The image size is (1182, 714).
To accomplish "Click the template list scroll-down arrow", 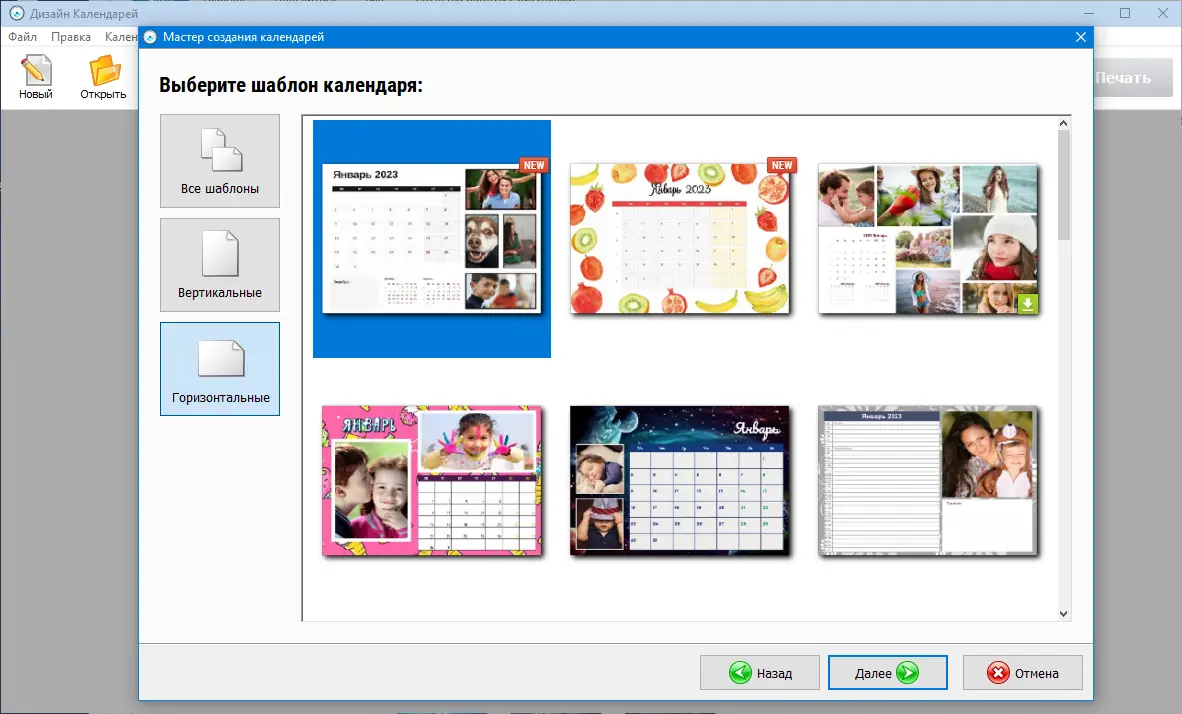I will pyautogui.click(x=1063, y=614).
